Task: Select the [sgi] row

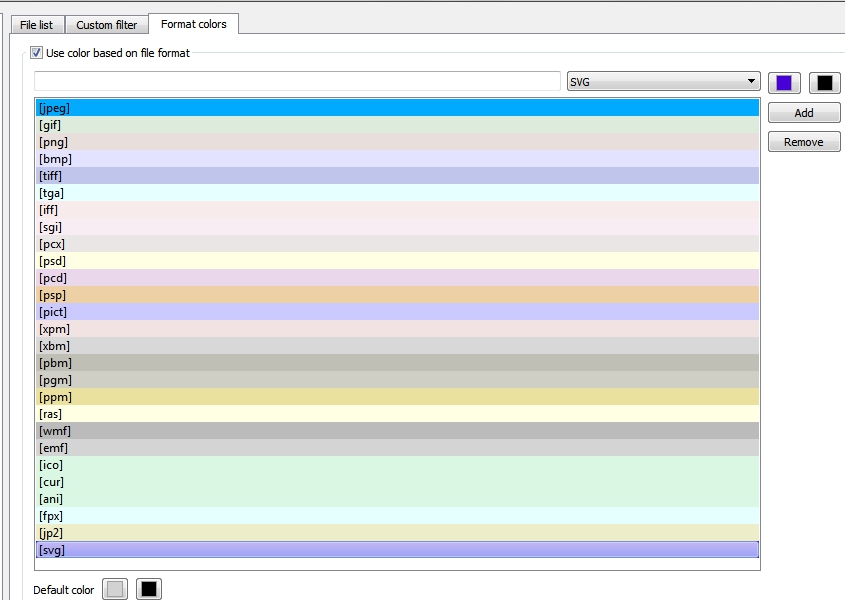Action: click(397, 227)
